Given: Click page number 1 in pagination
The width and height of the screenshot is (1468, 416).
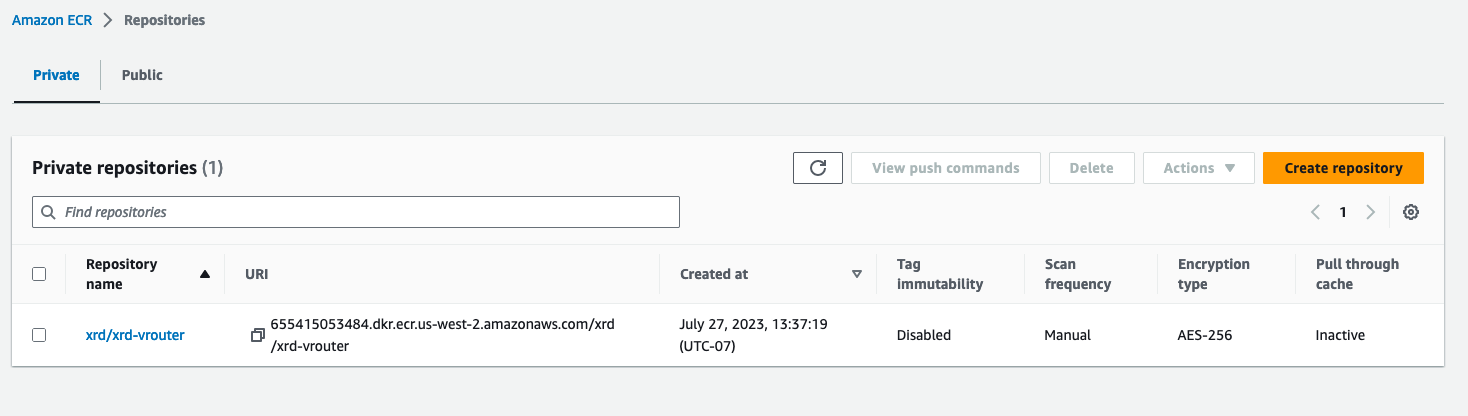Looking at the screenshot, I should (1343, 212).
